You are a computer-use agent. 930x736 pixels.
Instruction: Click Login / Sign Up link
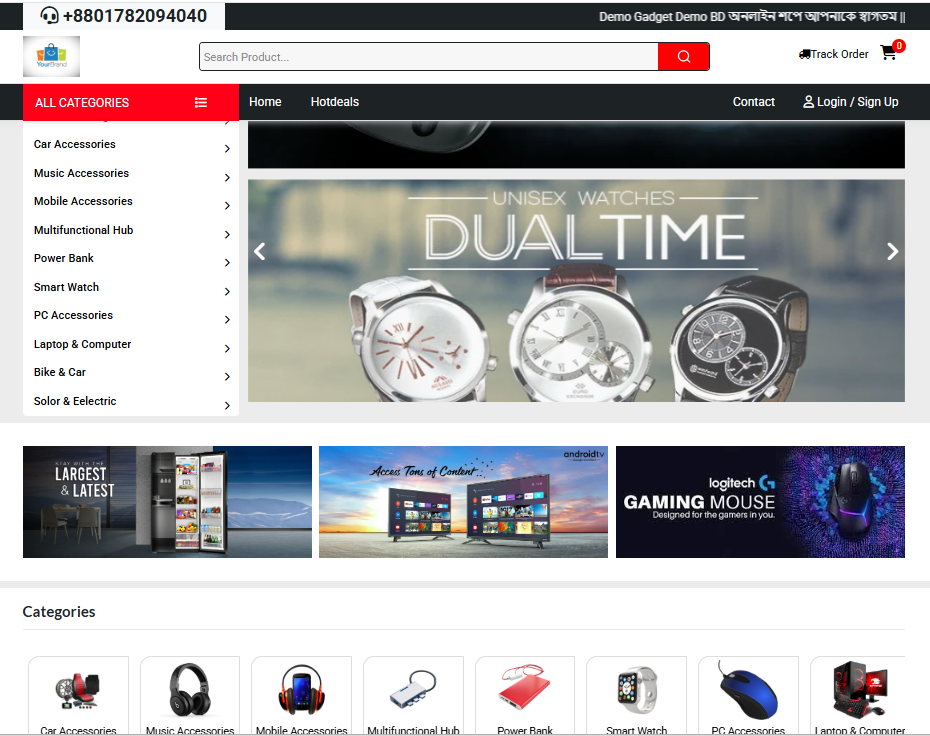pos(850,102)
